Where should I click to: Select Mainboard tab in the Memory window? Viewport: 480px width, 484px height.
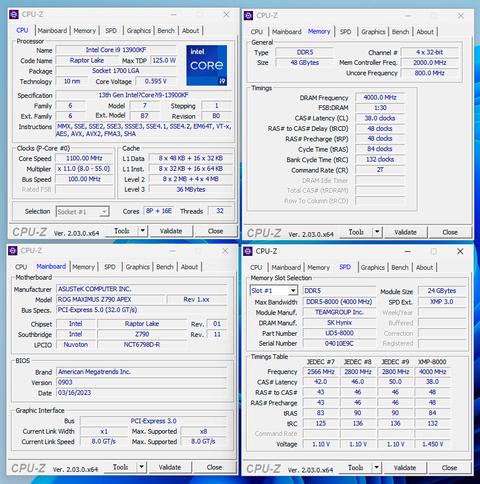click(287, 32)
